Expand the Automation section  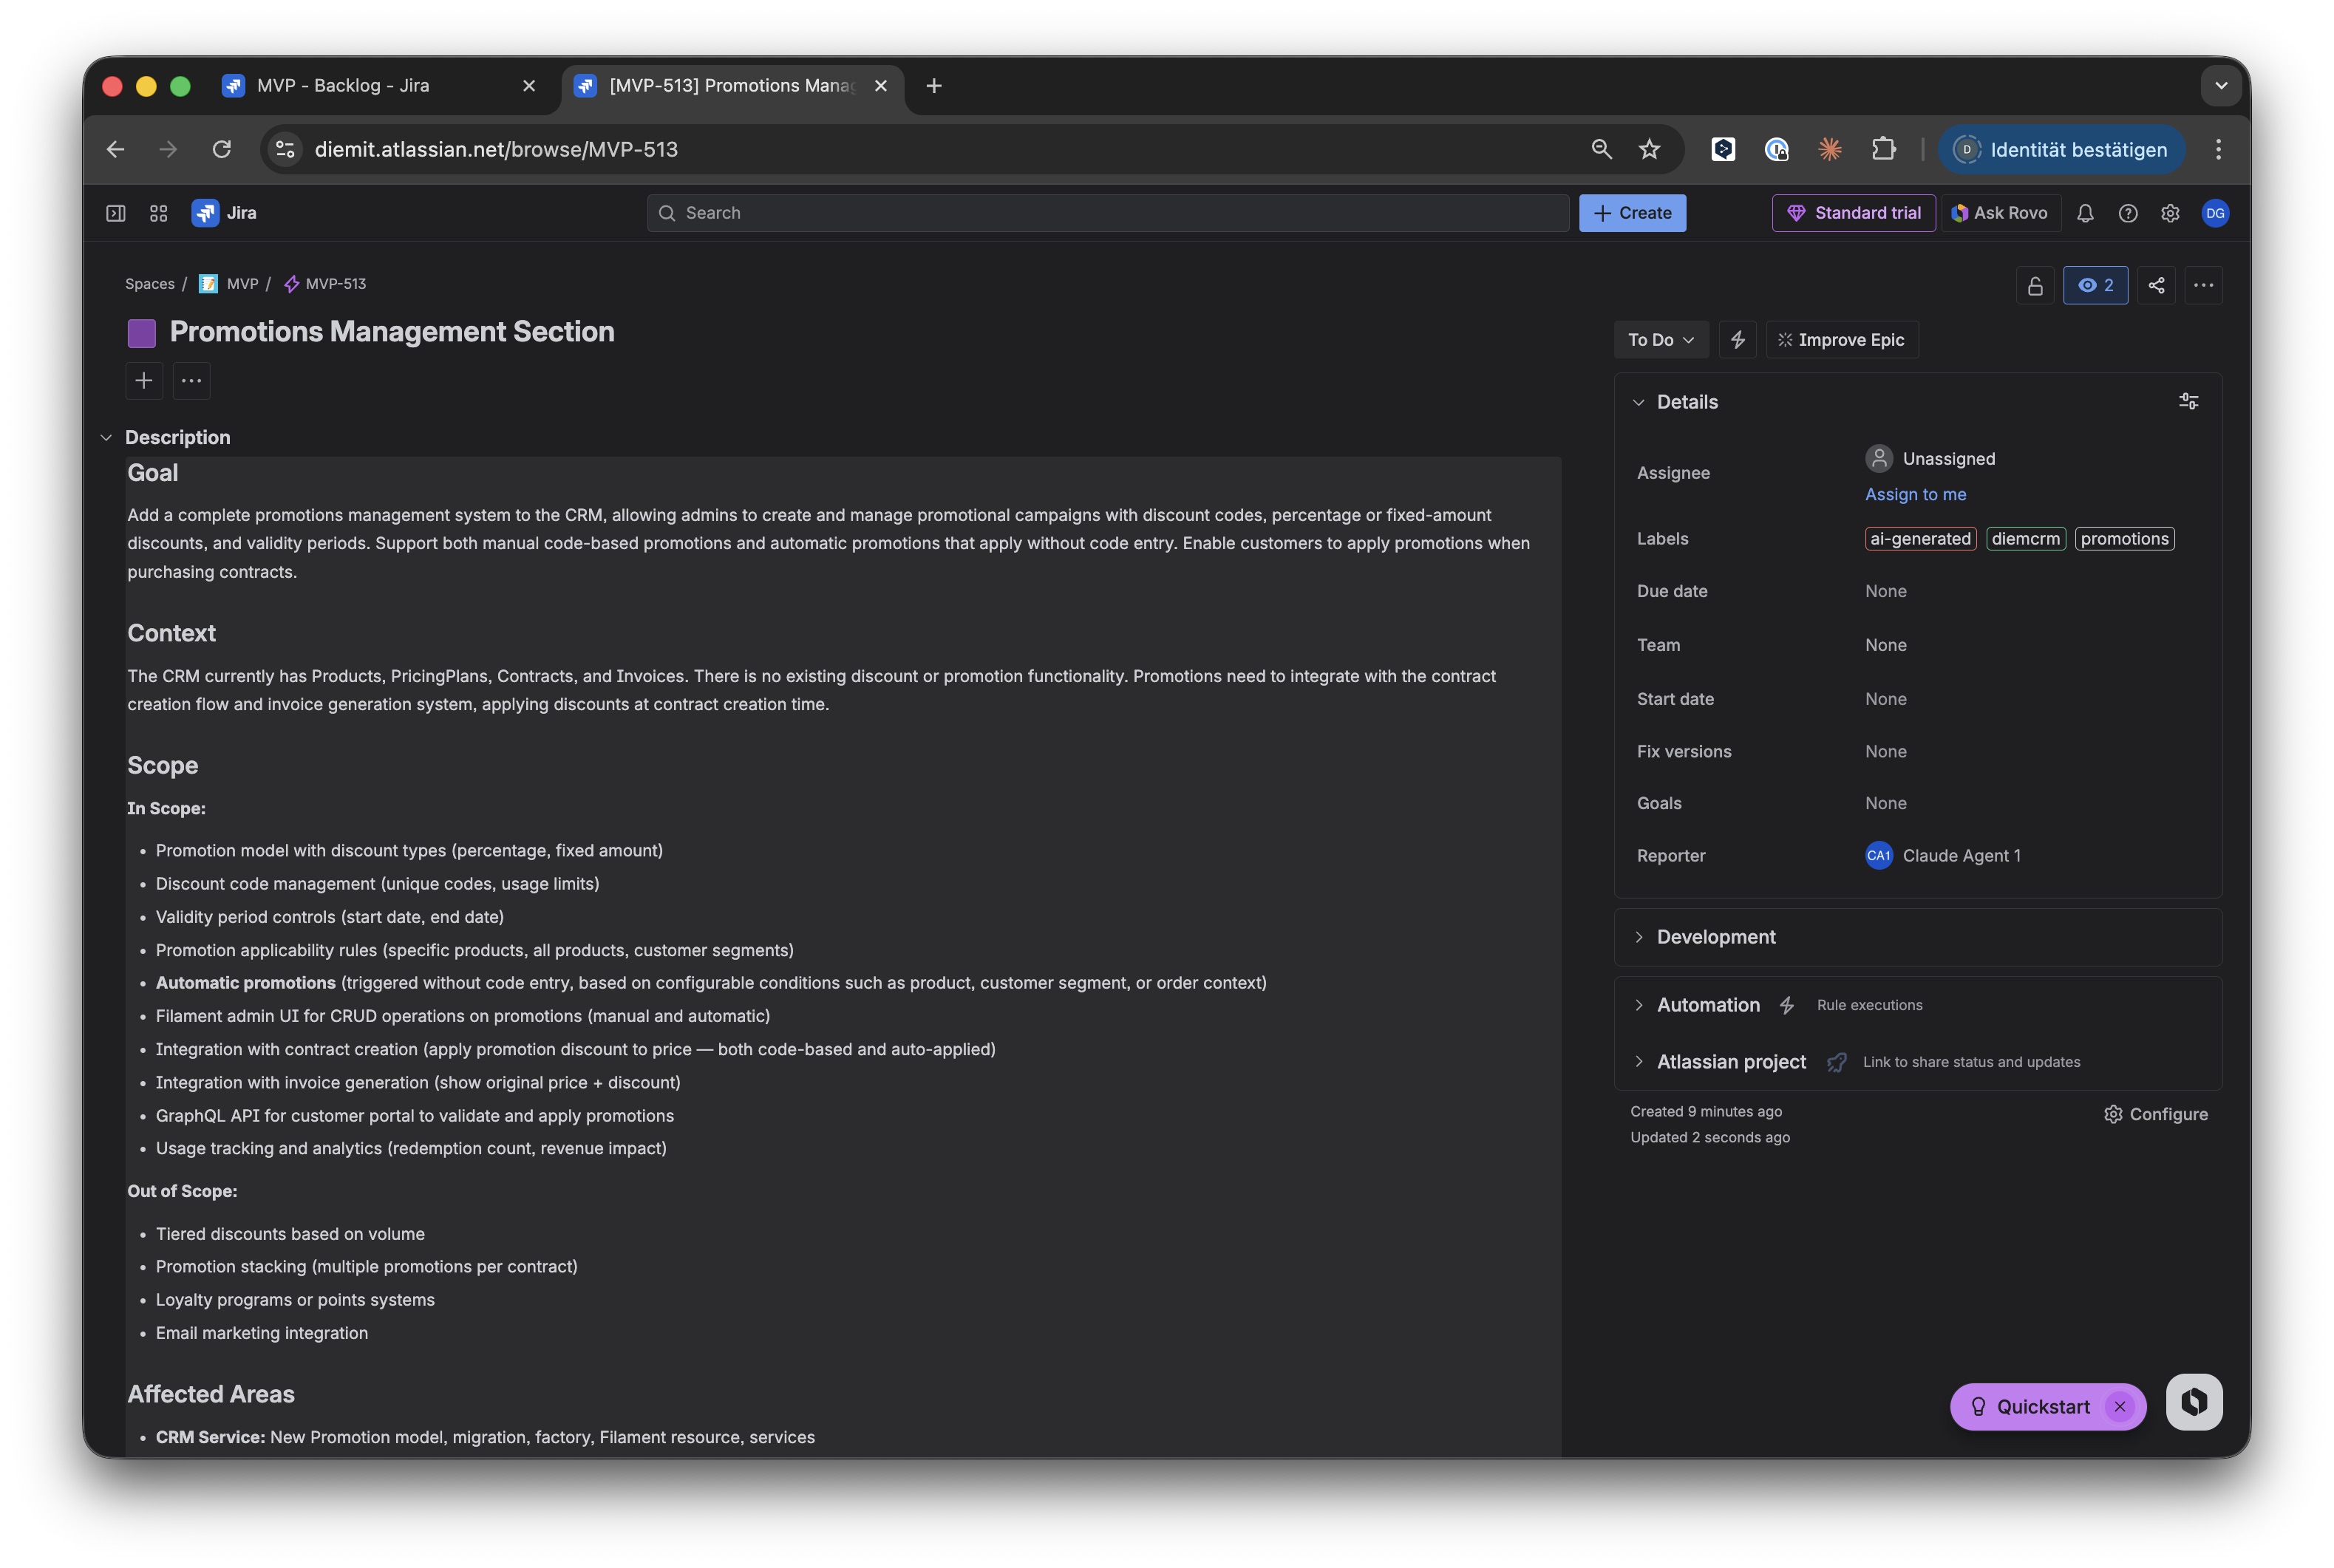pyautogui.click(x=1640, y=1005)
